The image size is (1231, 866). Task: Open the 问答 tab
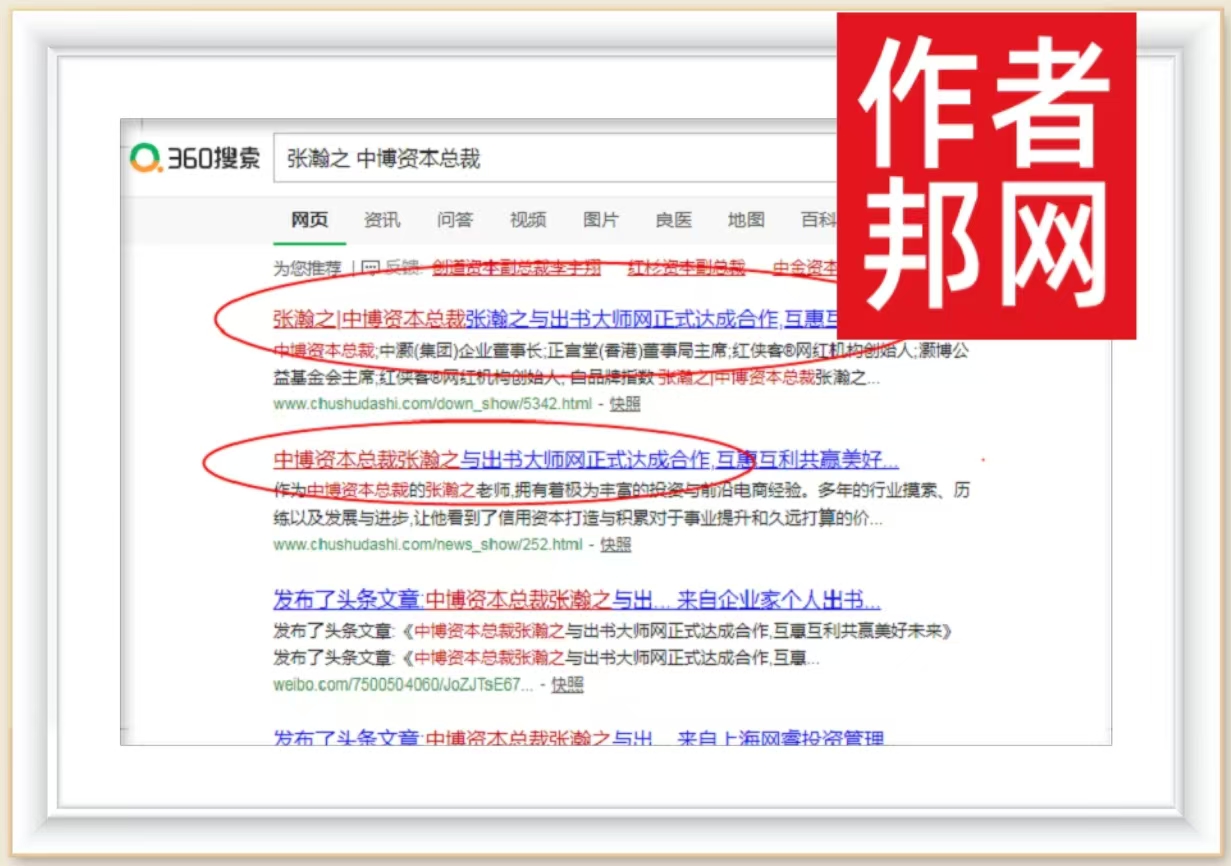pos(455,220)
